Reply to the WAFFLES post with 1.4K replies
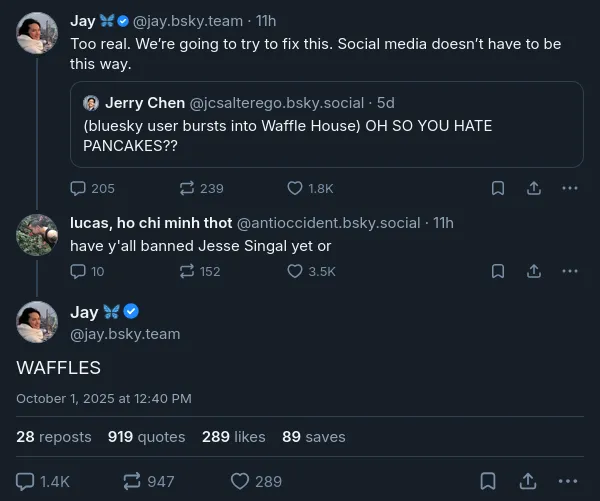This screenshot has height=501, width=600. coord(27,481)
